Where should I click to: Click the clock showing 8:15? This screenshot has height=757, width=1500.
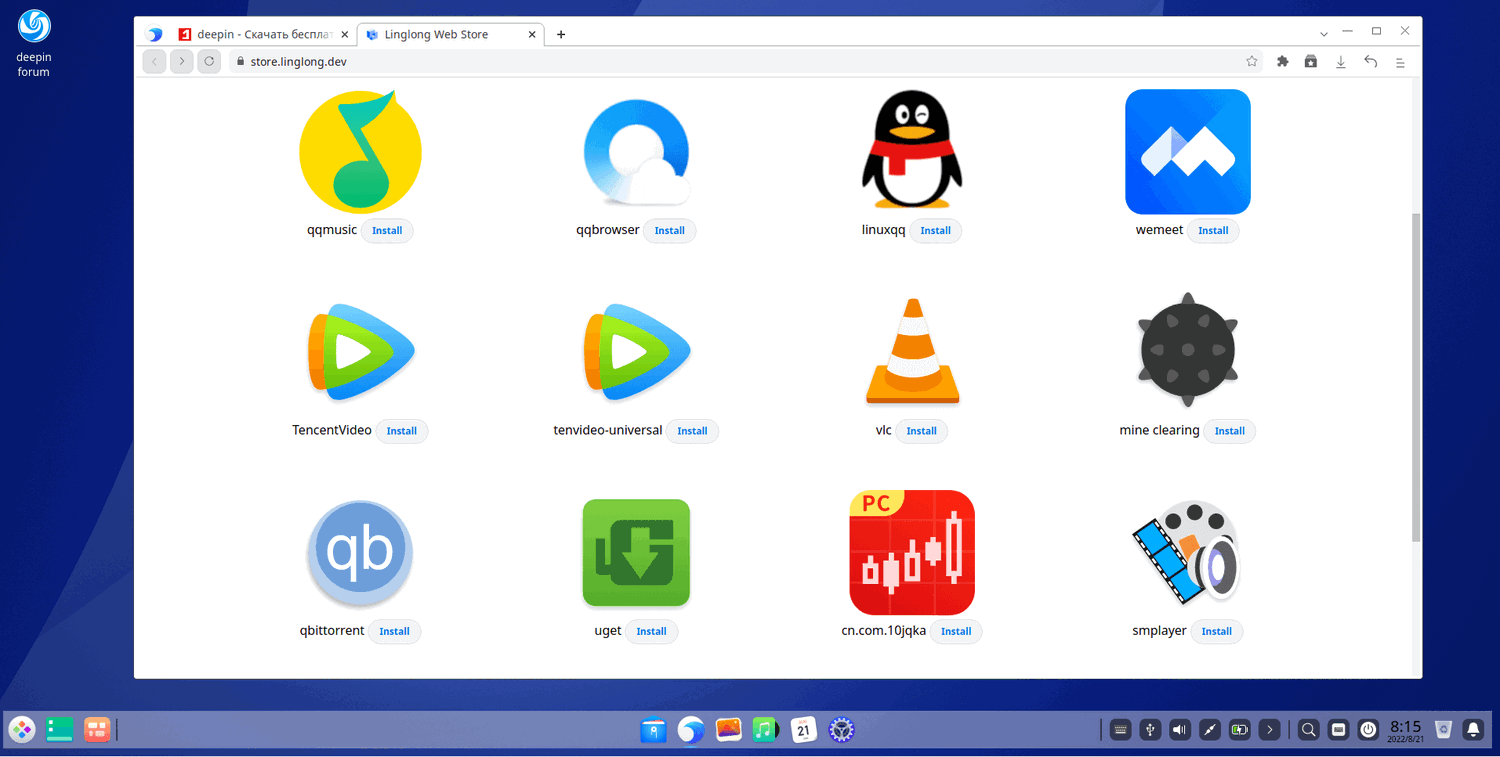click(x=1405, y=730)
